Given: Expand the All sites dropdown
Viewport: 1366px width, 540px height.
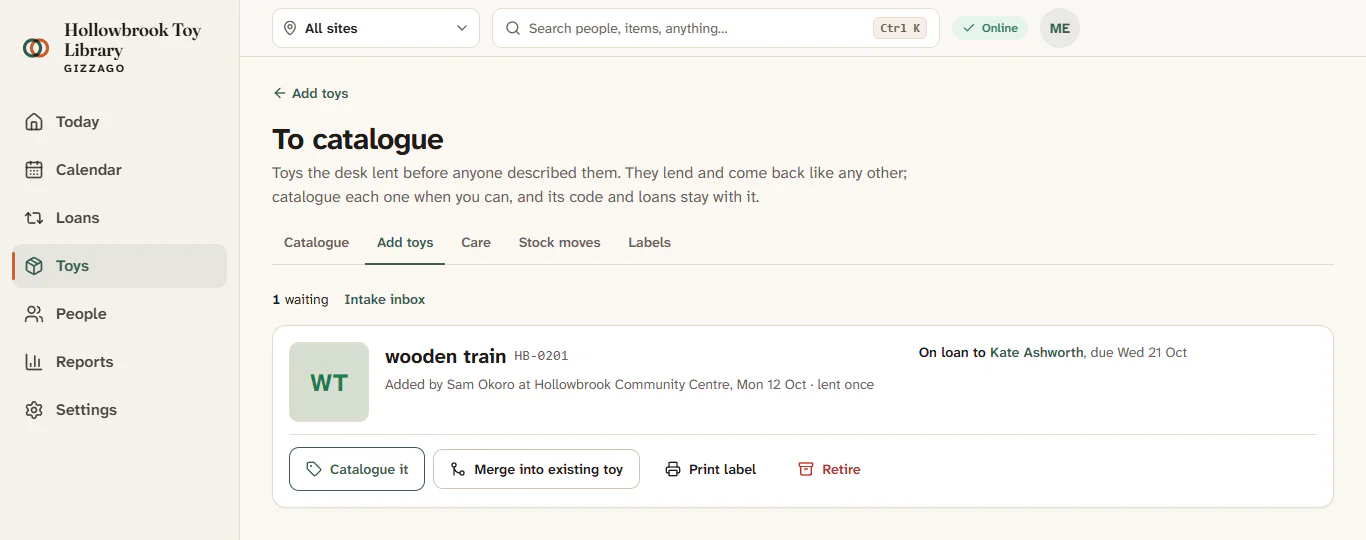Looking at the screenshot, I should 376,28.
